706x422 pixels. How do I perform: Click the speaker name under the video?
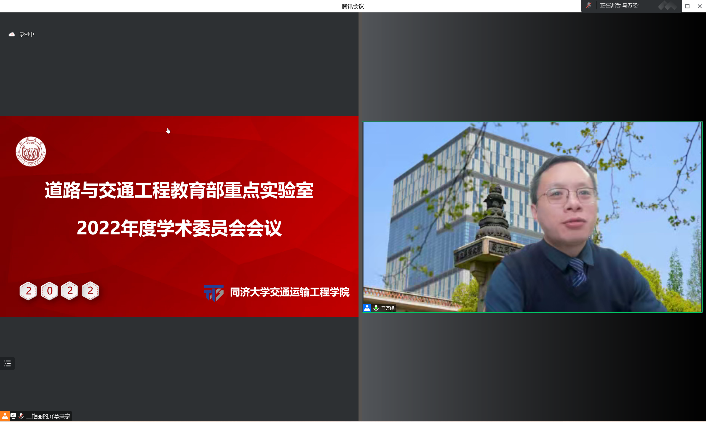tap(387, 308)
